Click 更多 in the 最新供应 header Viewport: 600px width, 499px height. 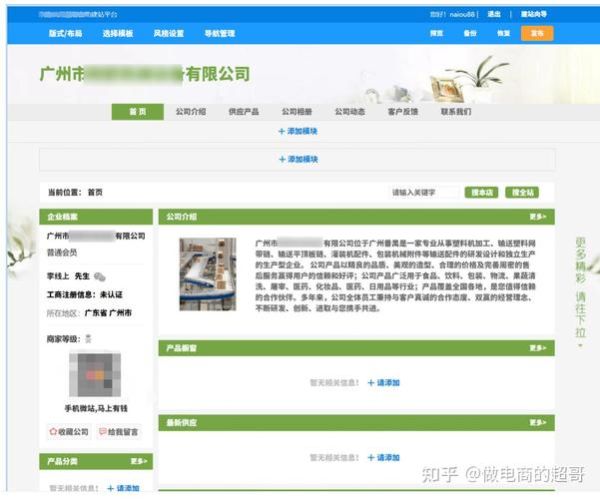pos(538,422)
